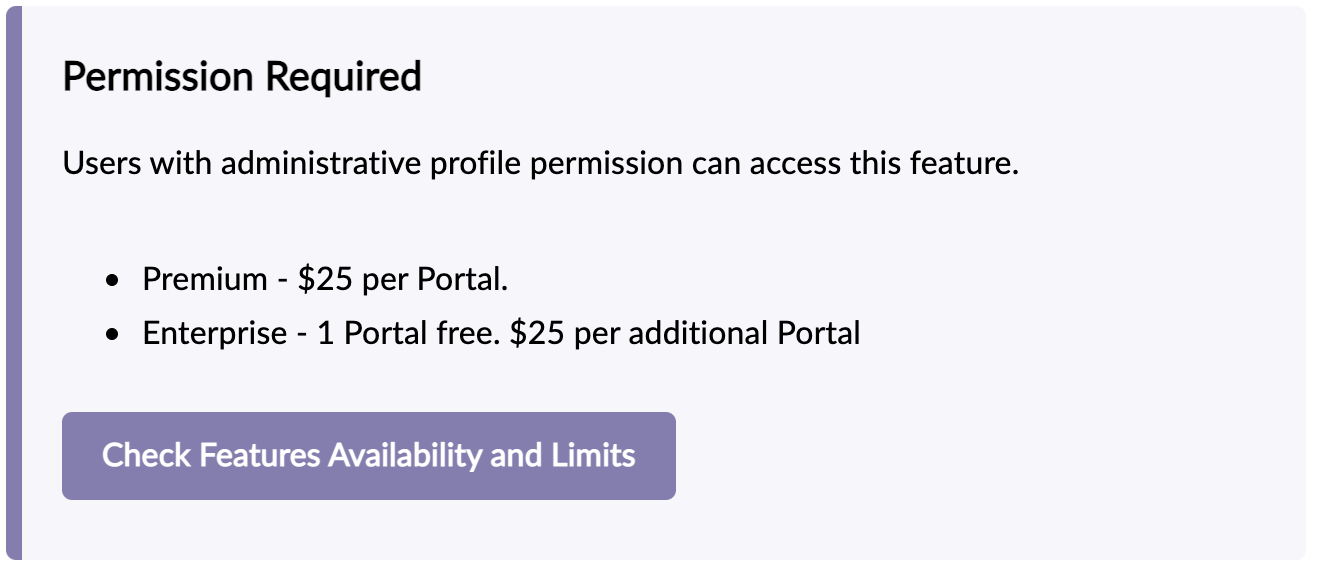The width and height of the screenshot is (1320, 570).
Task: Click the bullet dot before Enterprise
Action: tap(113, 335)
